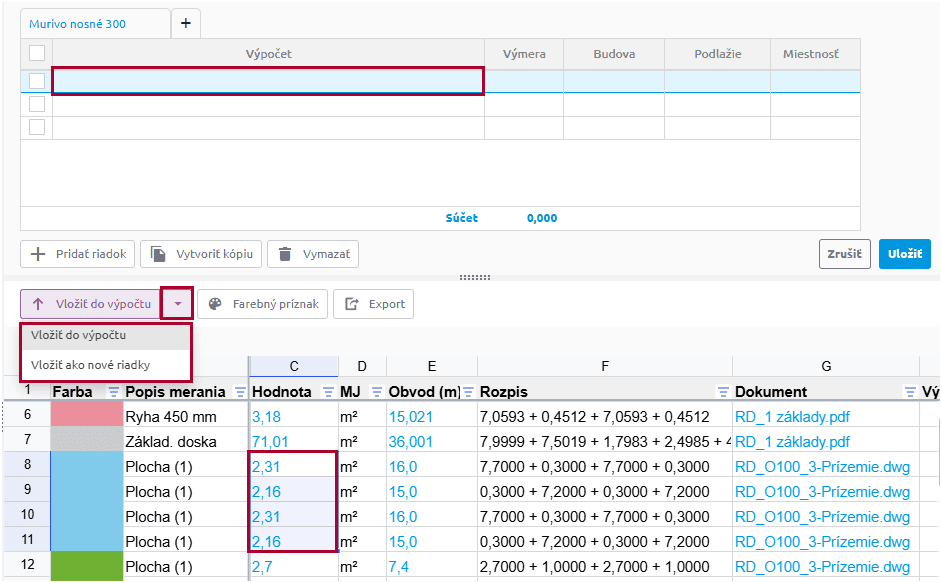Expand the Vložiť do výpočtu dropdown arrow
This screenshot has height=583, width=942.
tap(177, 304)
